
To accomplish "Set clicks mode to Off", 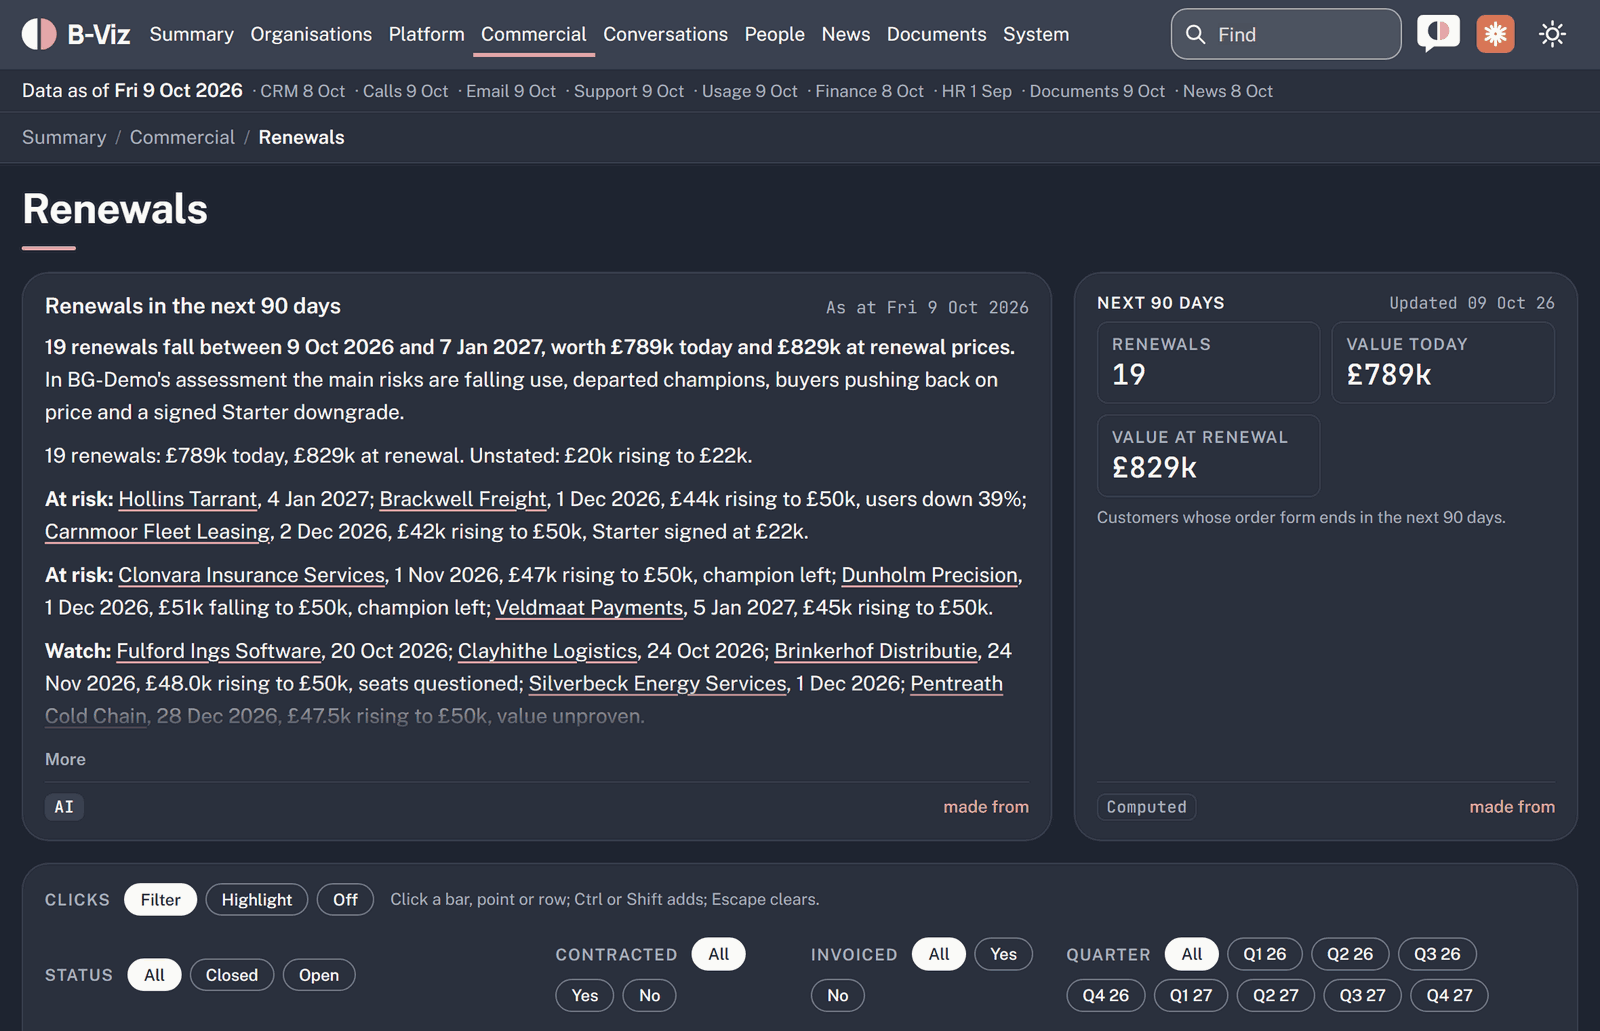I will tap(345, 900).
